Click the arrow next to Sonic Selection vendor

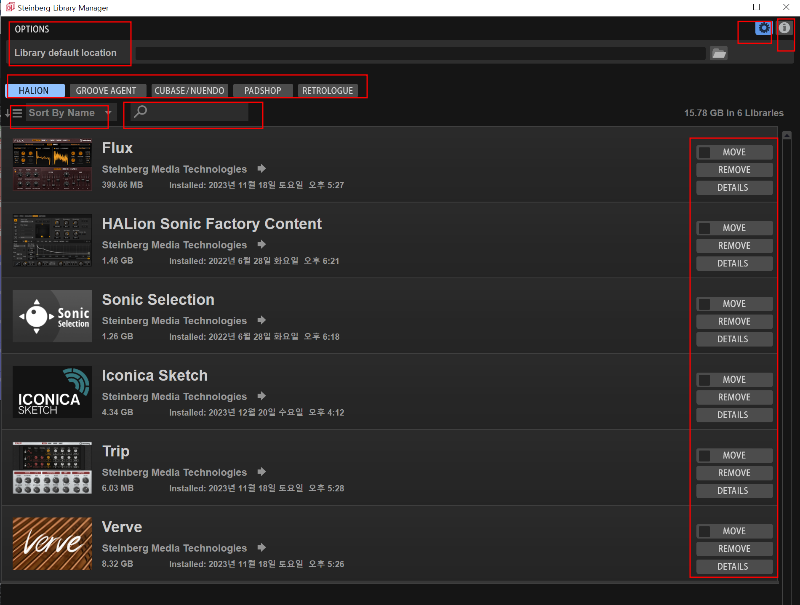(262, 320)
